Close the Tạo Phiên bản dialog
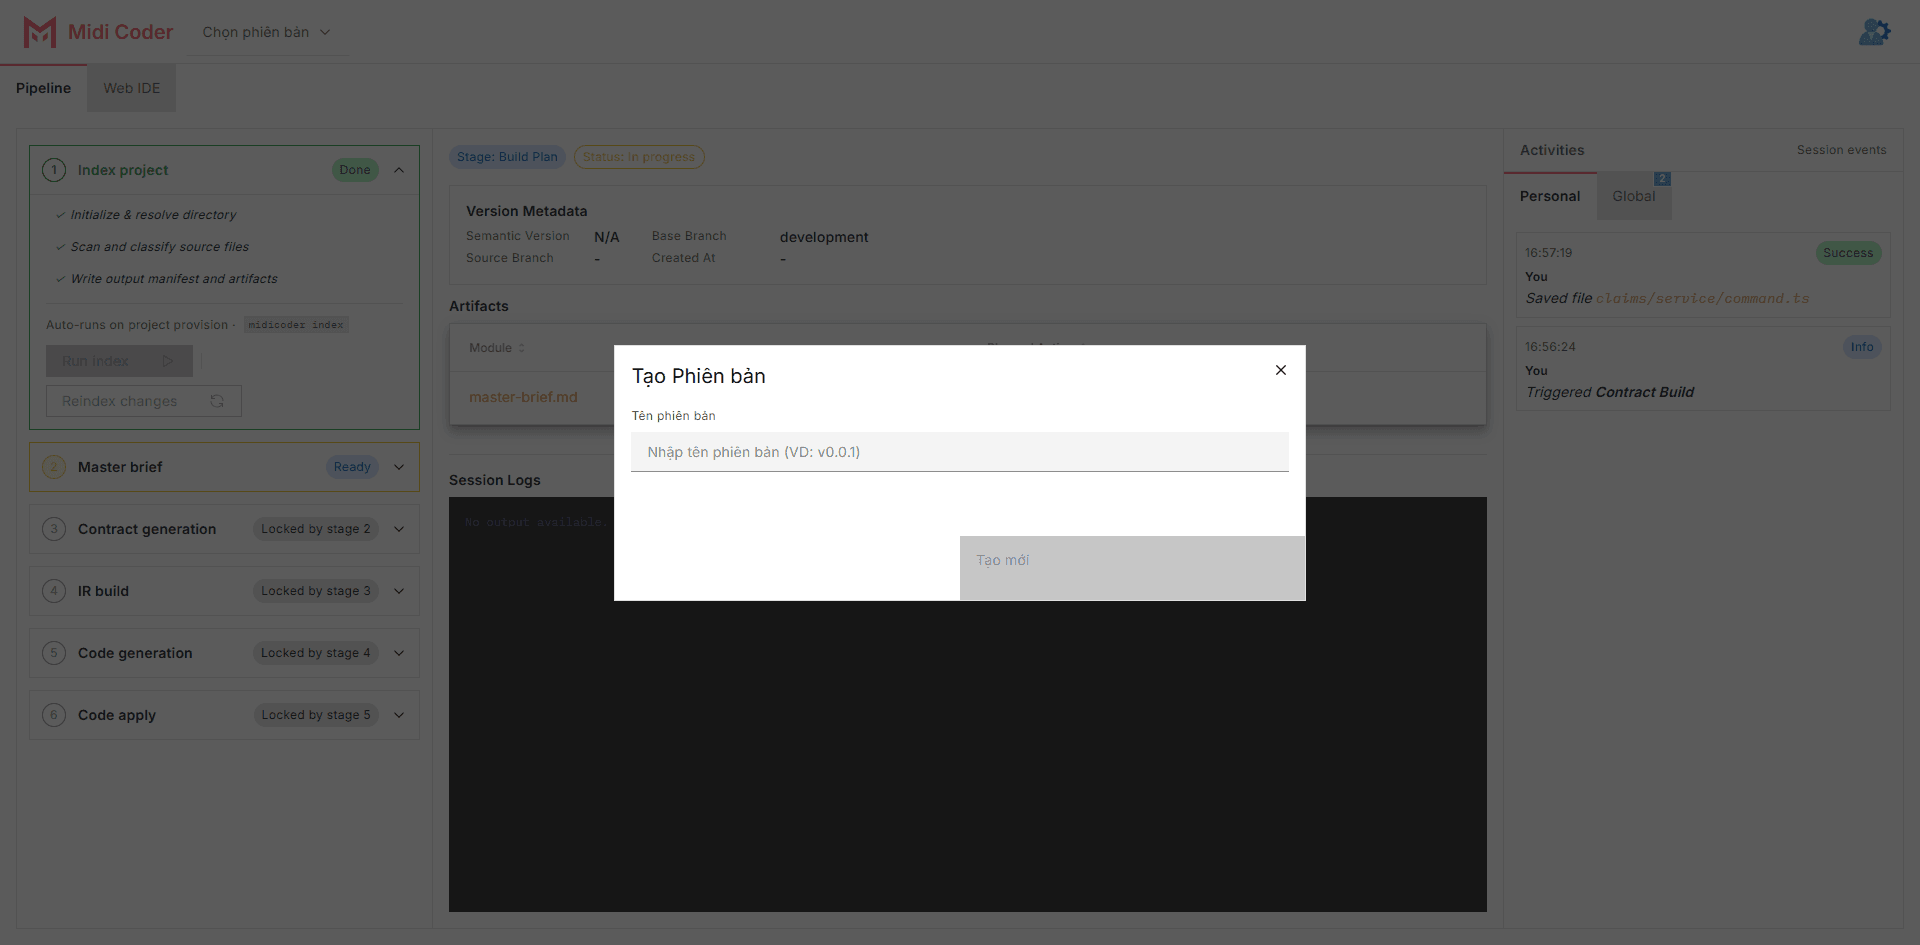Screen dimensions: 1920x945 pos(1280,370)
